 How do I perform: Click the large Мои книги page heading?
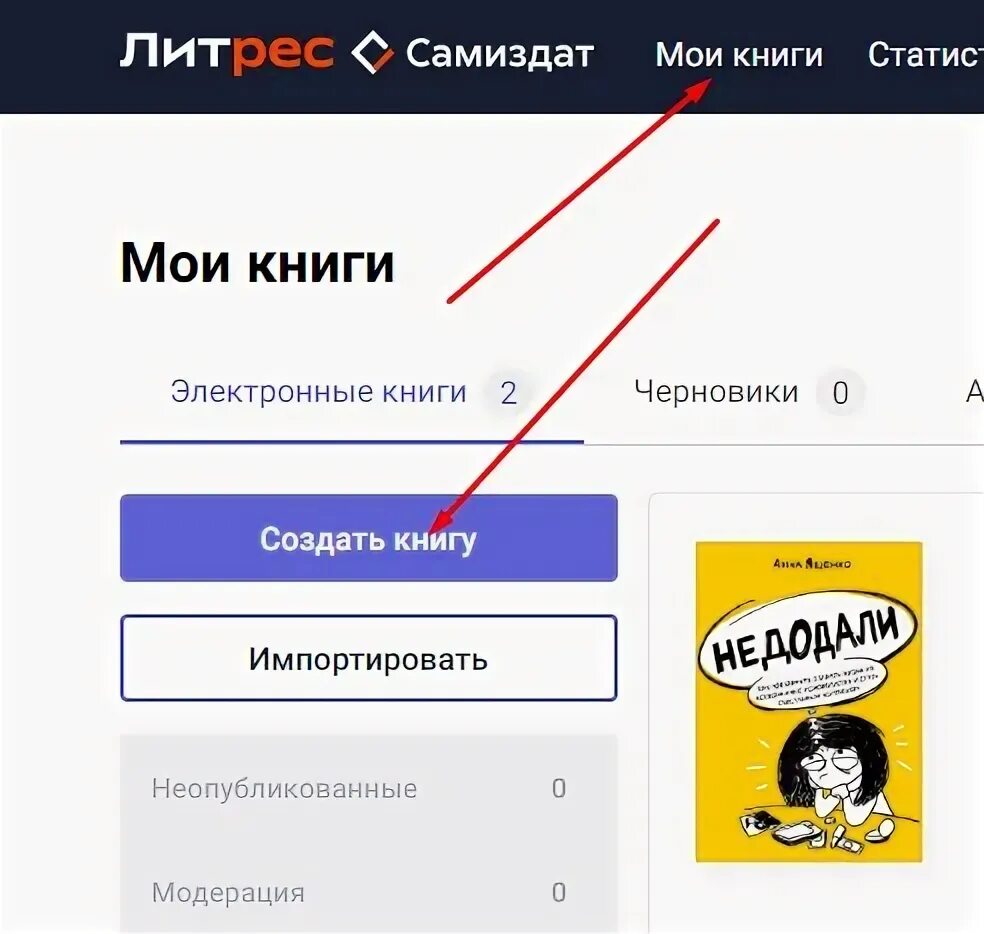[x=257, y=263]
